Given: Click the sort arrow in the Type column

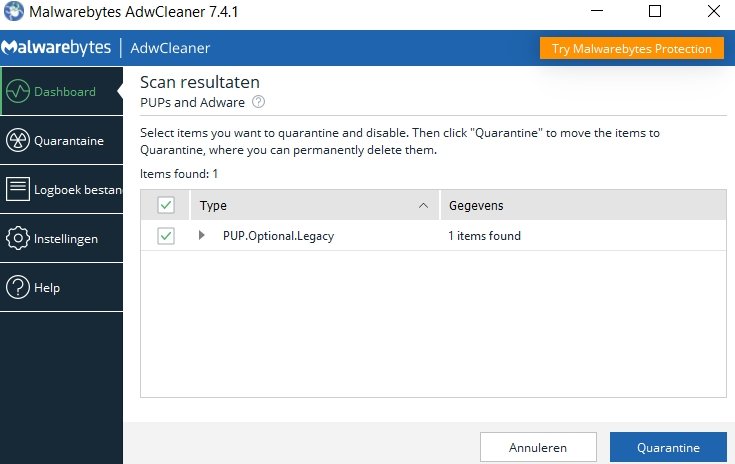Looking at the screenshot, I should [x=423, y=205].
